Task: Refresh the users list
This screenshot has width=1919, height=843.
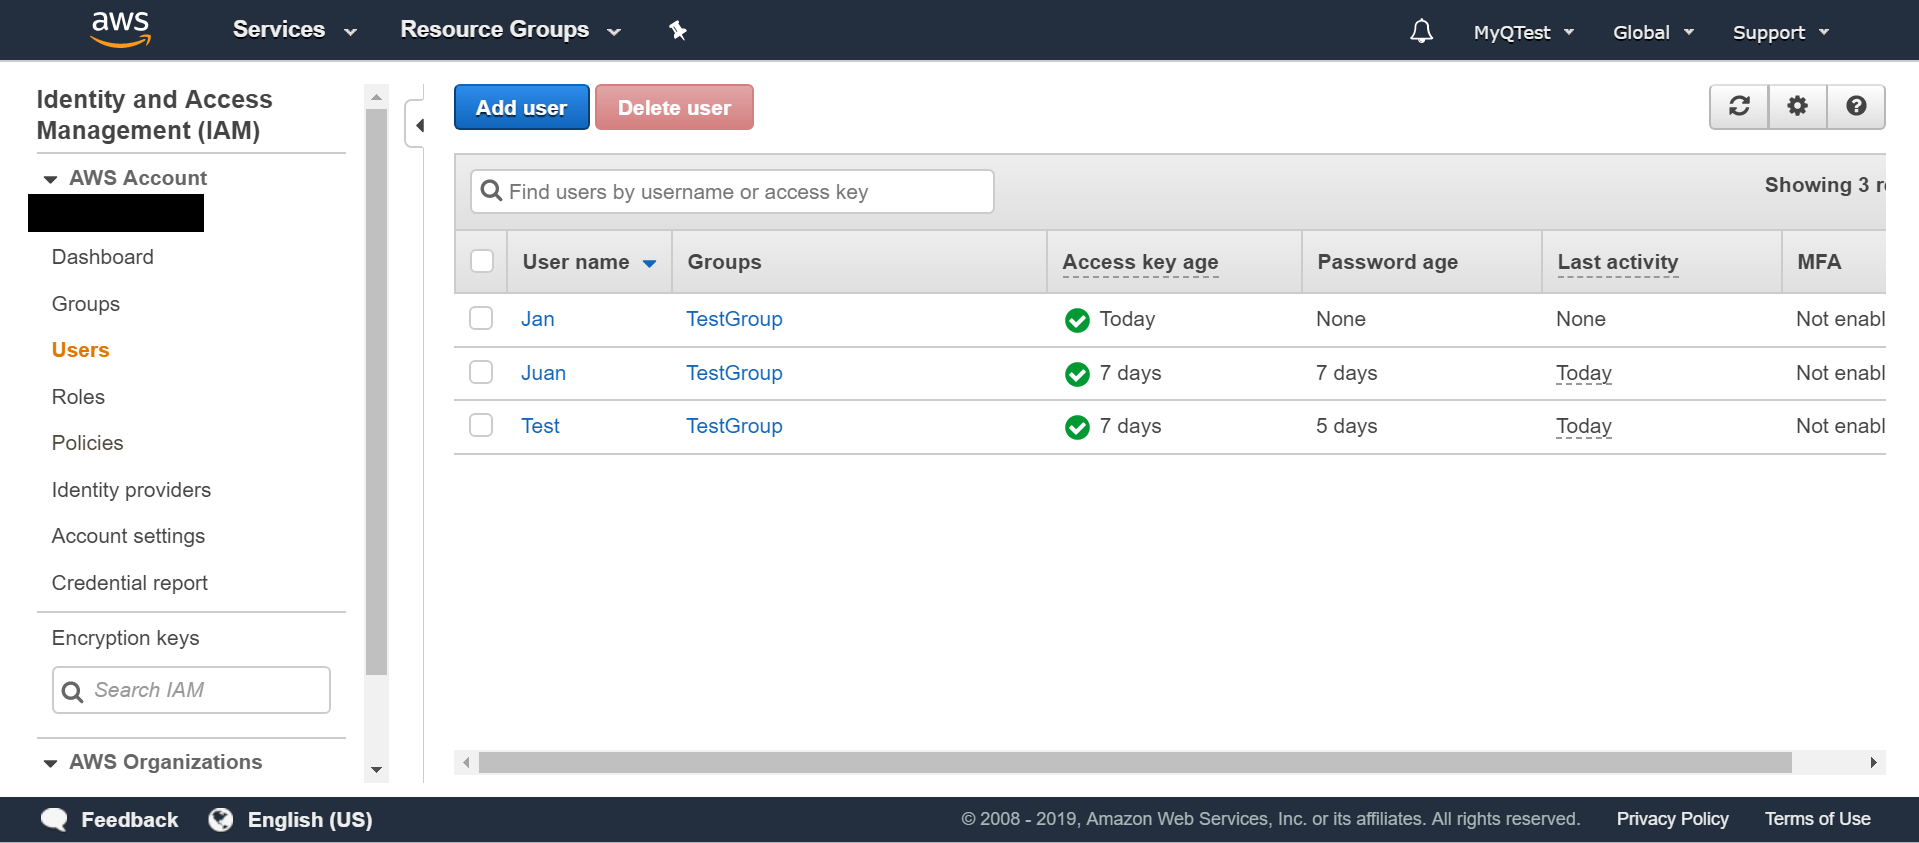Action: point(1739,106)
